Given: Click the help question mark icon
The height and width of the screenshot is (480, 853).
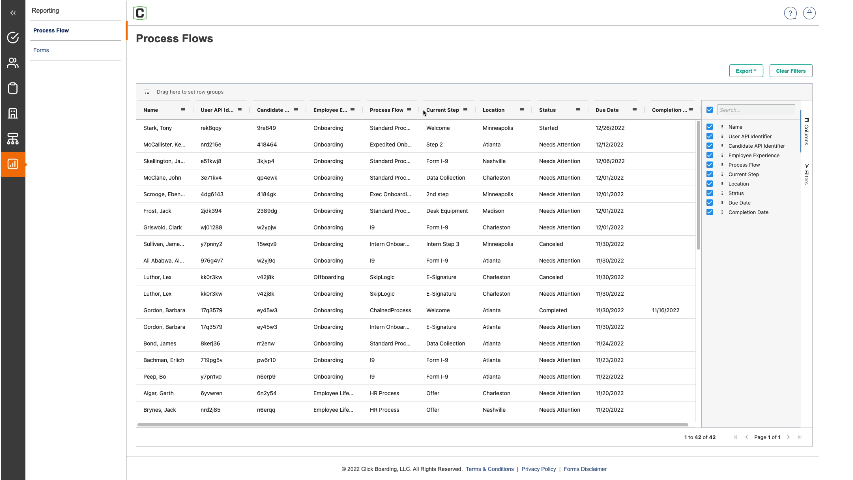Looking at the screenshot, I should coord(791,13).
